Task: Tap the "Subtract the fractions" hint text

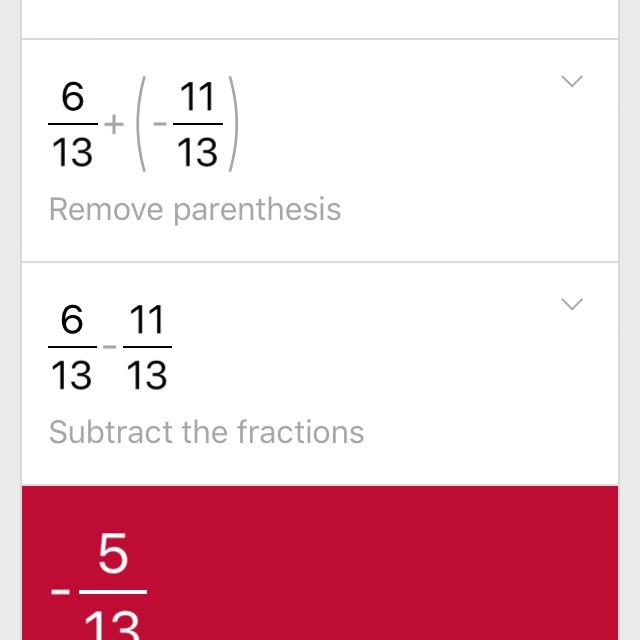Action: (x=206, y=432)
